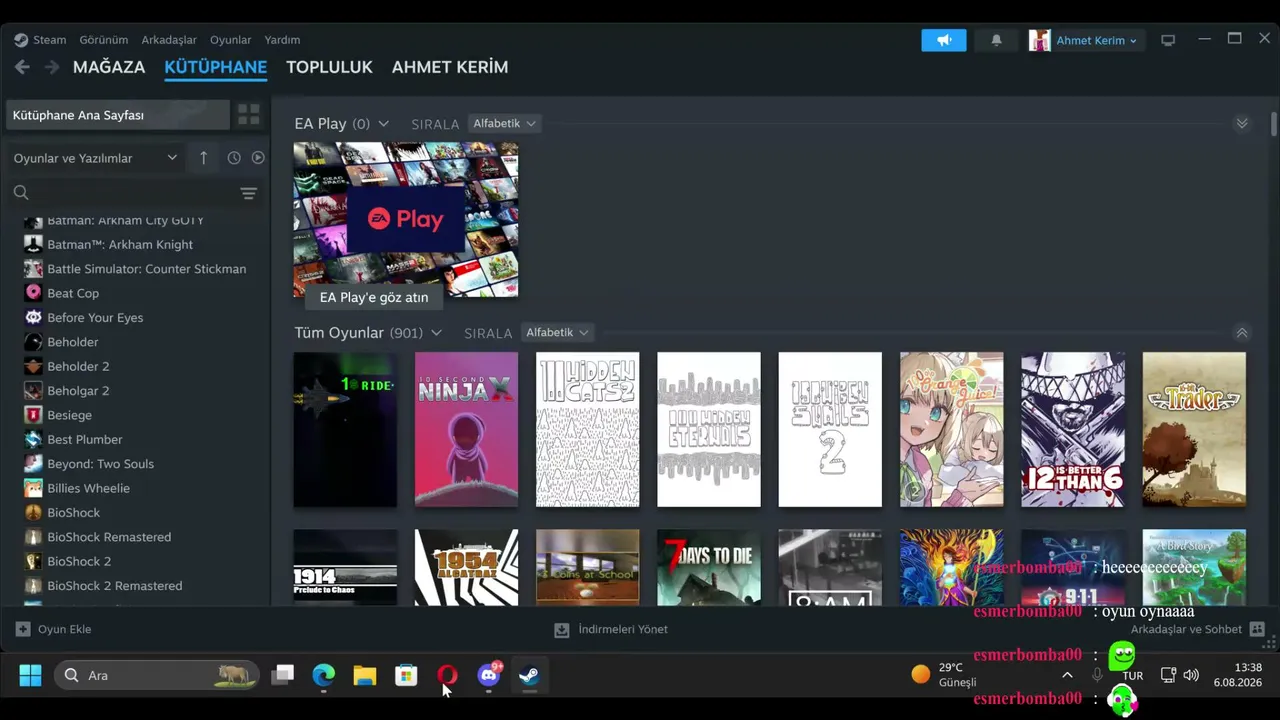Show hidden system tray icons

point(1067,675)
